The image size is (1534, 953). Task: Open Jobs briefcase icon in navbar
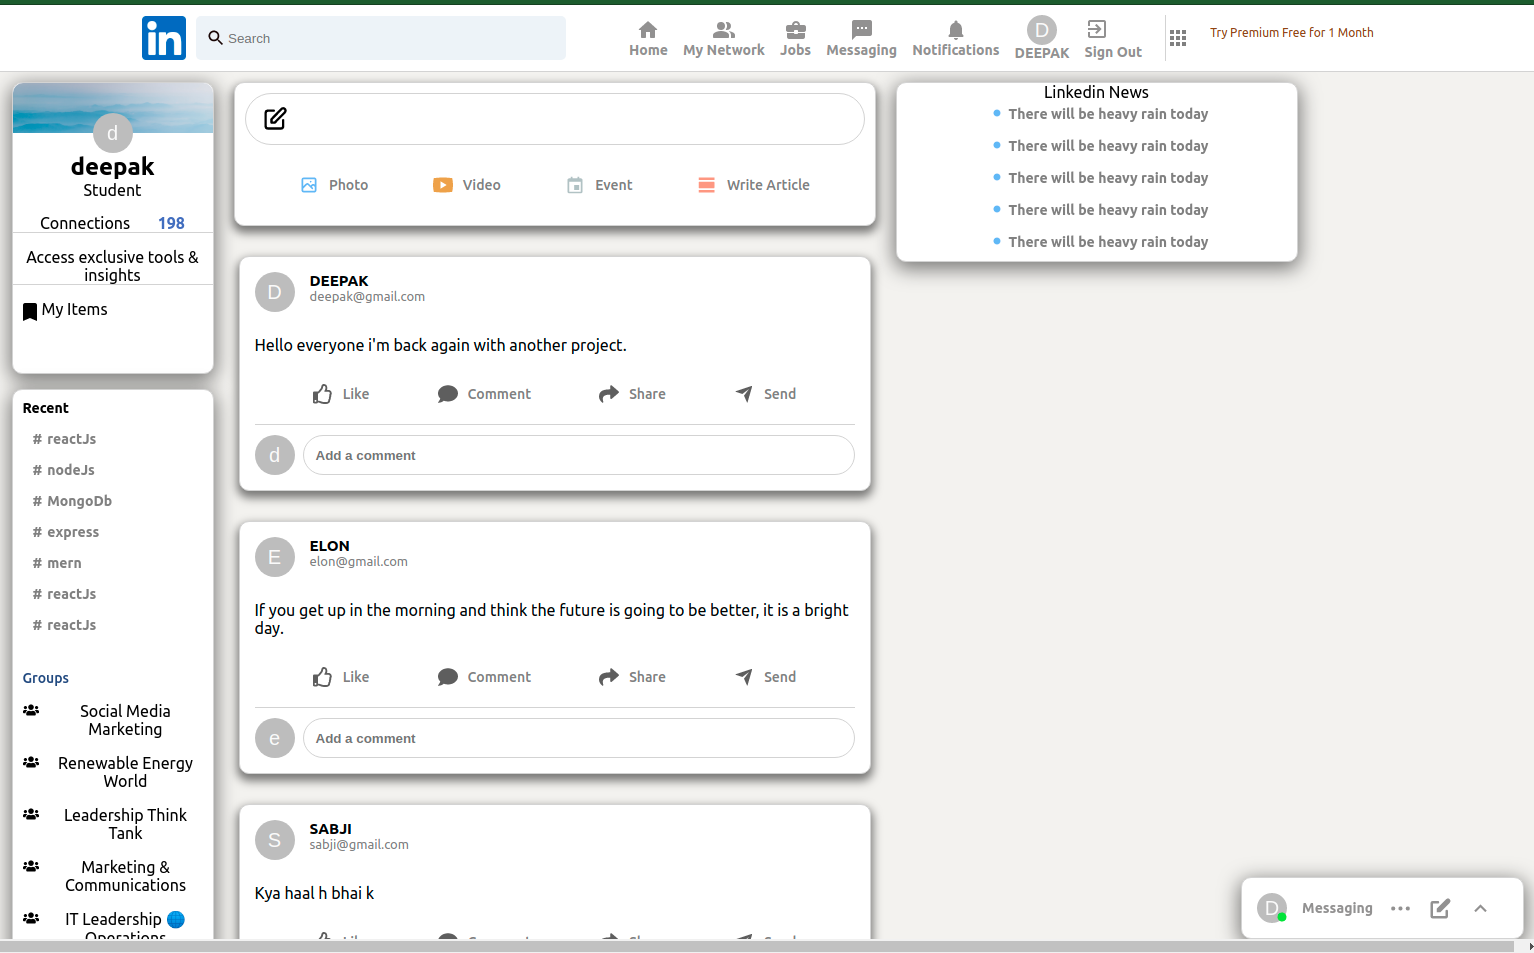(795, 30)
